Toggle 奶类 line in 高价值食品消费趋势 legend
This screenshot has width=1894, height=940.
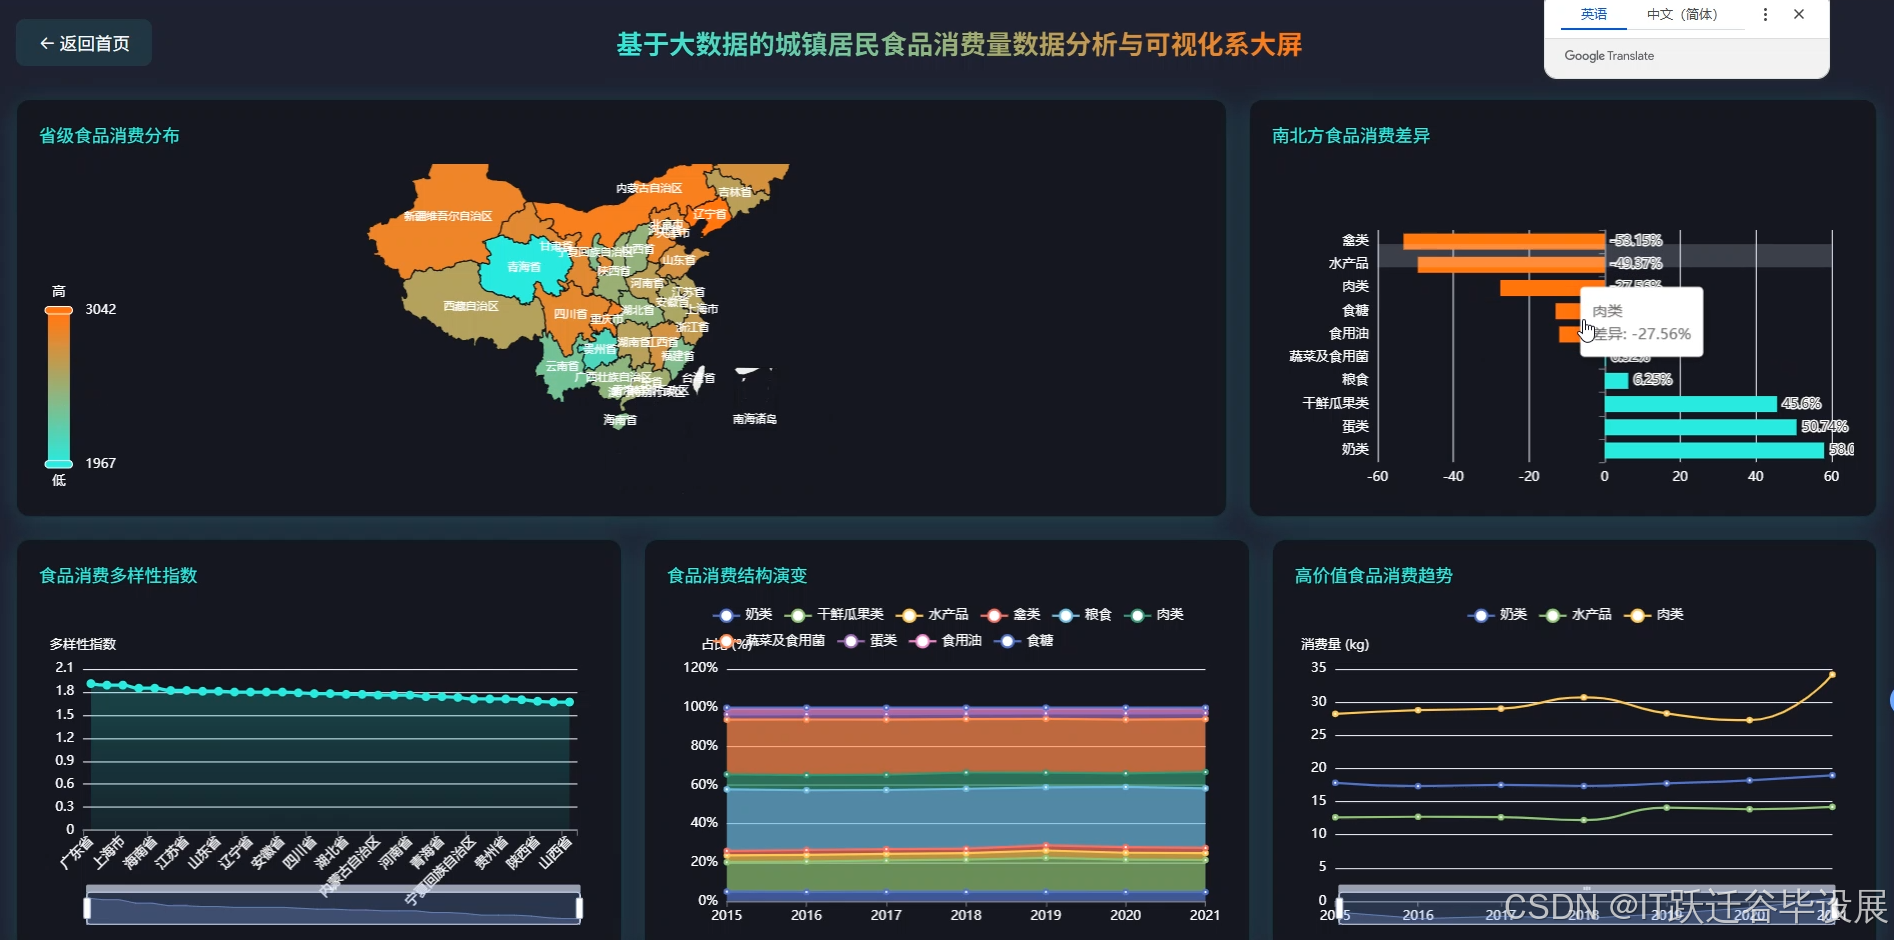pos(1497,614)
